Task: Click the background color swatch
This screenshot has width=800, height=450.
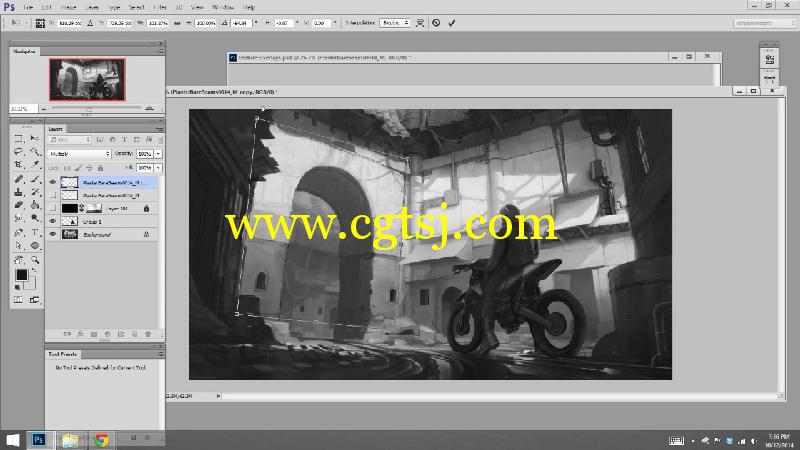Action: 31,284
